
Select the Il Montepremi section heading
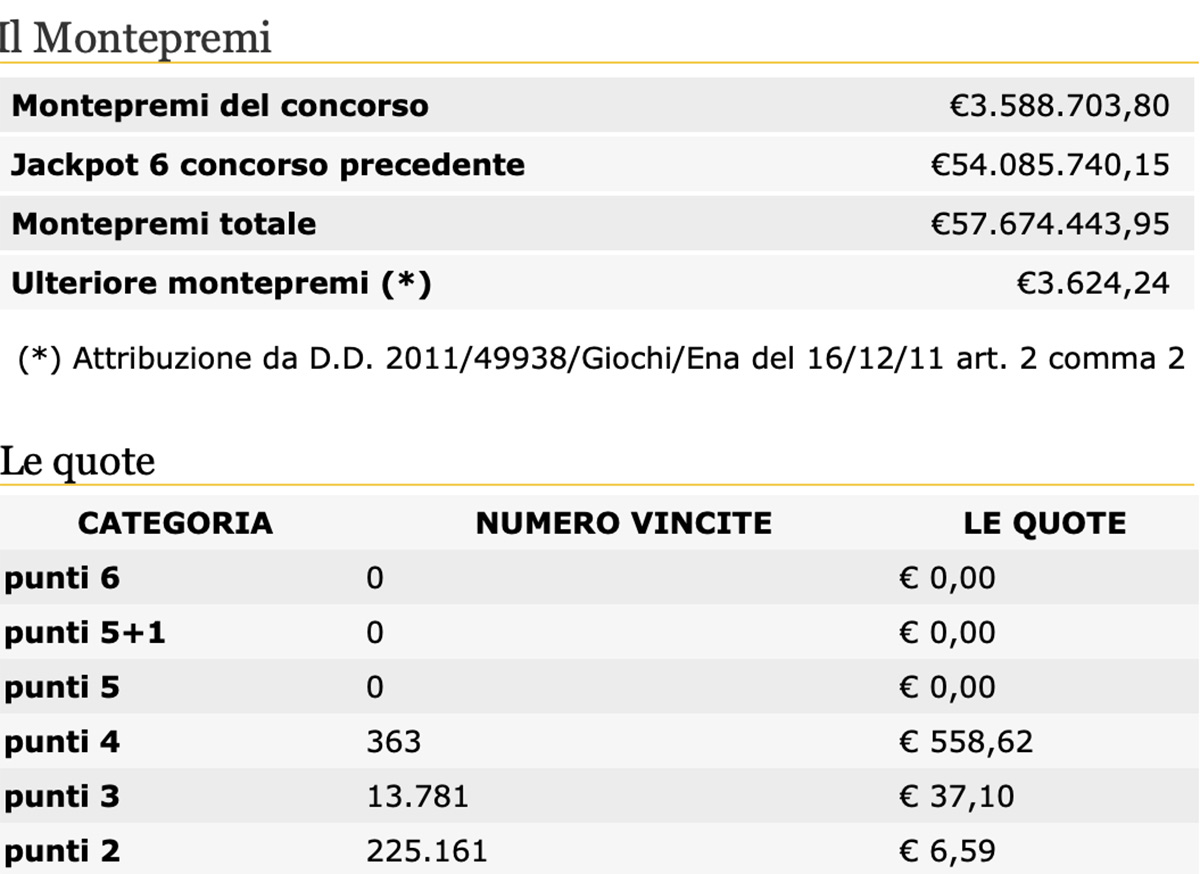pos(135,38)
